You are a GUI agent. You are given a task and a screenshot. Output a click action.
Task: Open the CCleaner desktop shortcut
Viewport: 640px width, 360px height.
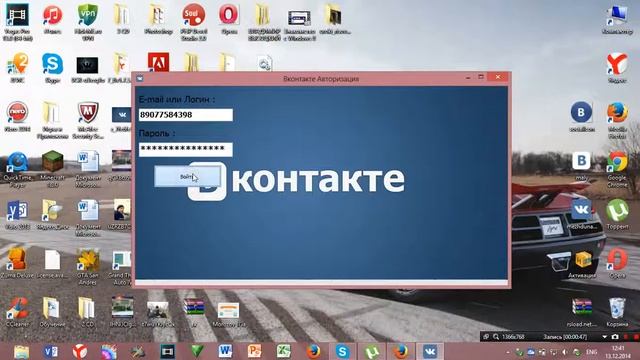pos(17,312)
